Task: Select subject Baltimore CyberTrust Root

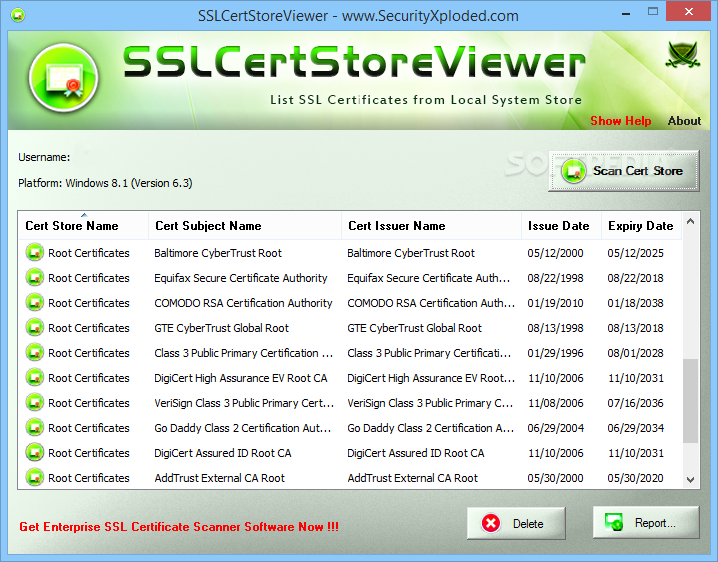Action: click(x=218, y=253)
